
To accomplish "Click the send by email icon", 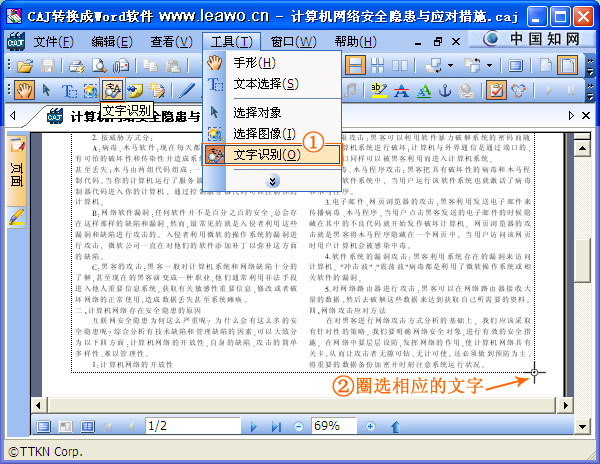I will pyautogui.click(x=121, y=66).
